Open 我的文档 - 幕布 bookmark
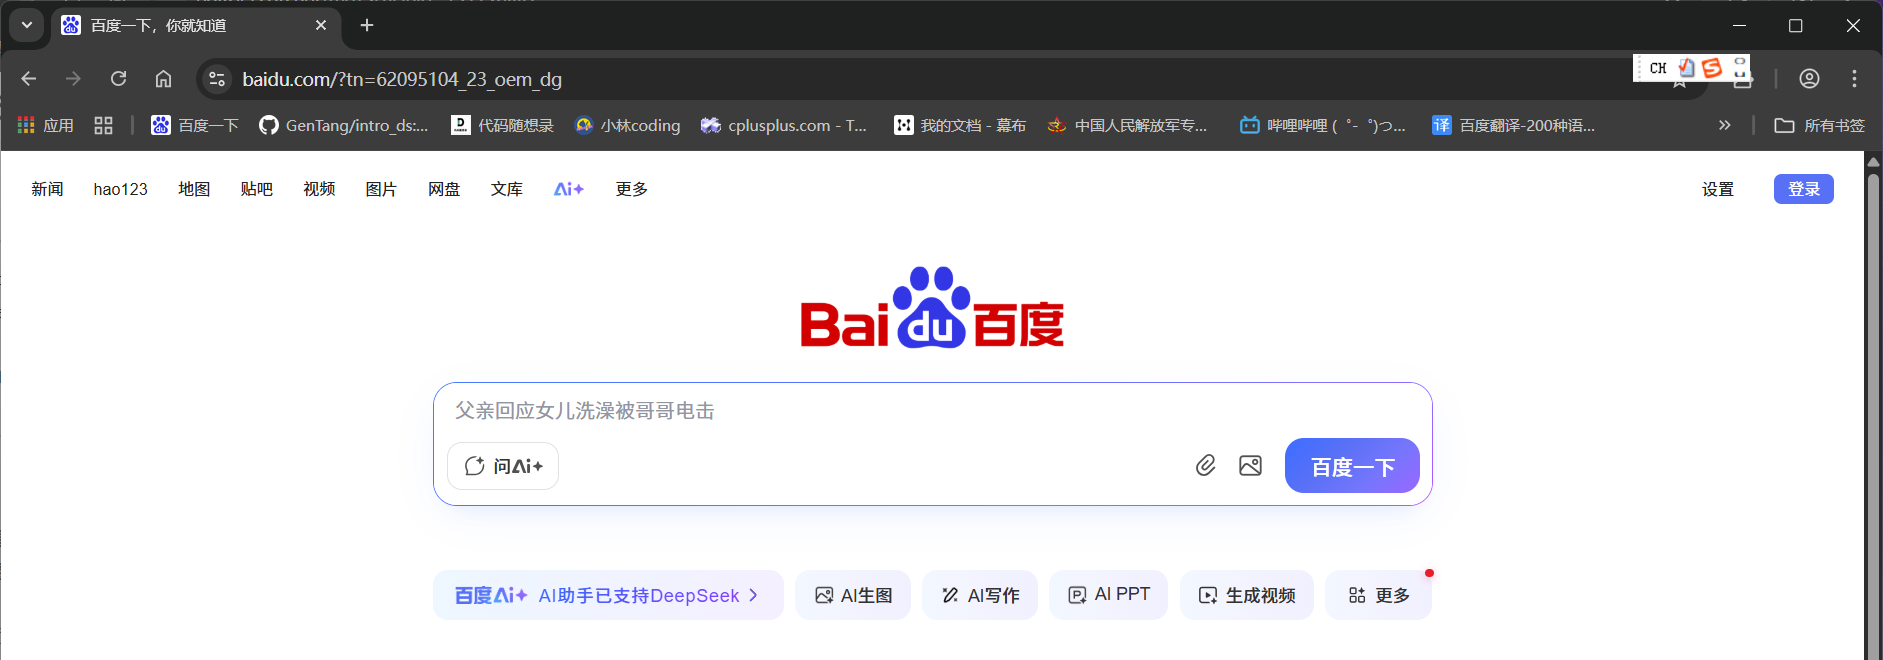Screen dimensions: 1883x660 pyautogui.click(x=960, y=125)
